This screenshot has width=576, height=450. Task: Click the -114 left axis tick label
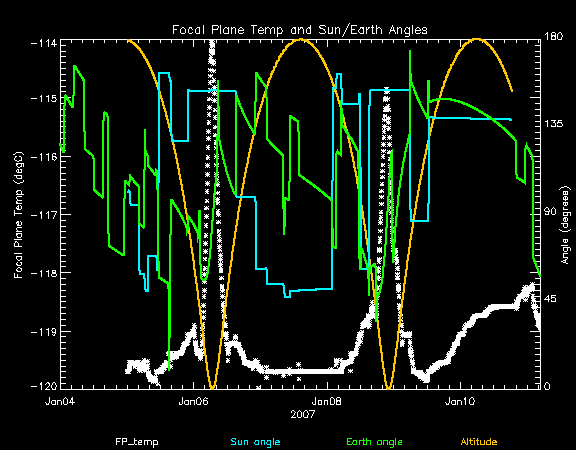pos(43,43)
